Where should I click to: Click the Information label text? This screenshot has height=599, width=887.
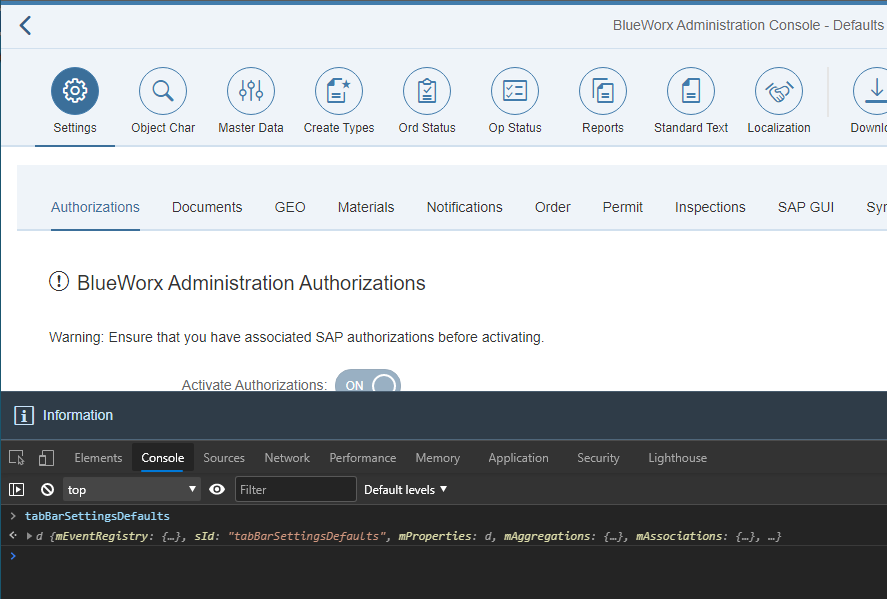[78, 415]
